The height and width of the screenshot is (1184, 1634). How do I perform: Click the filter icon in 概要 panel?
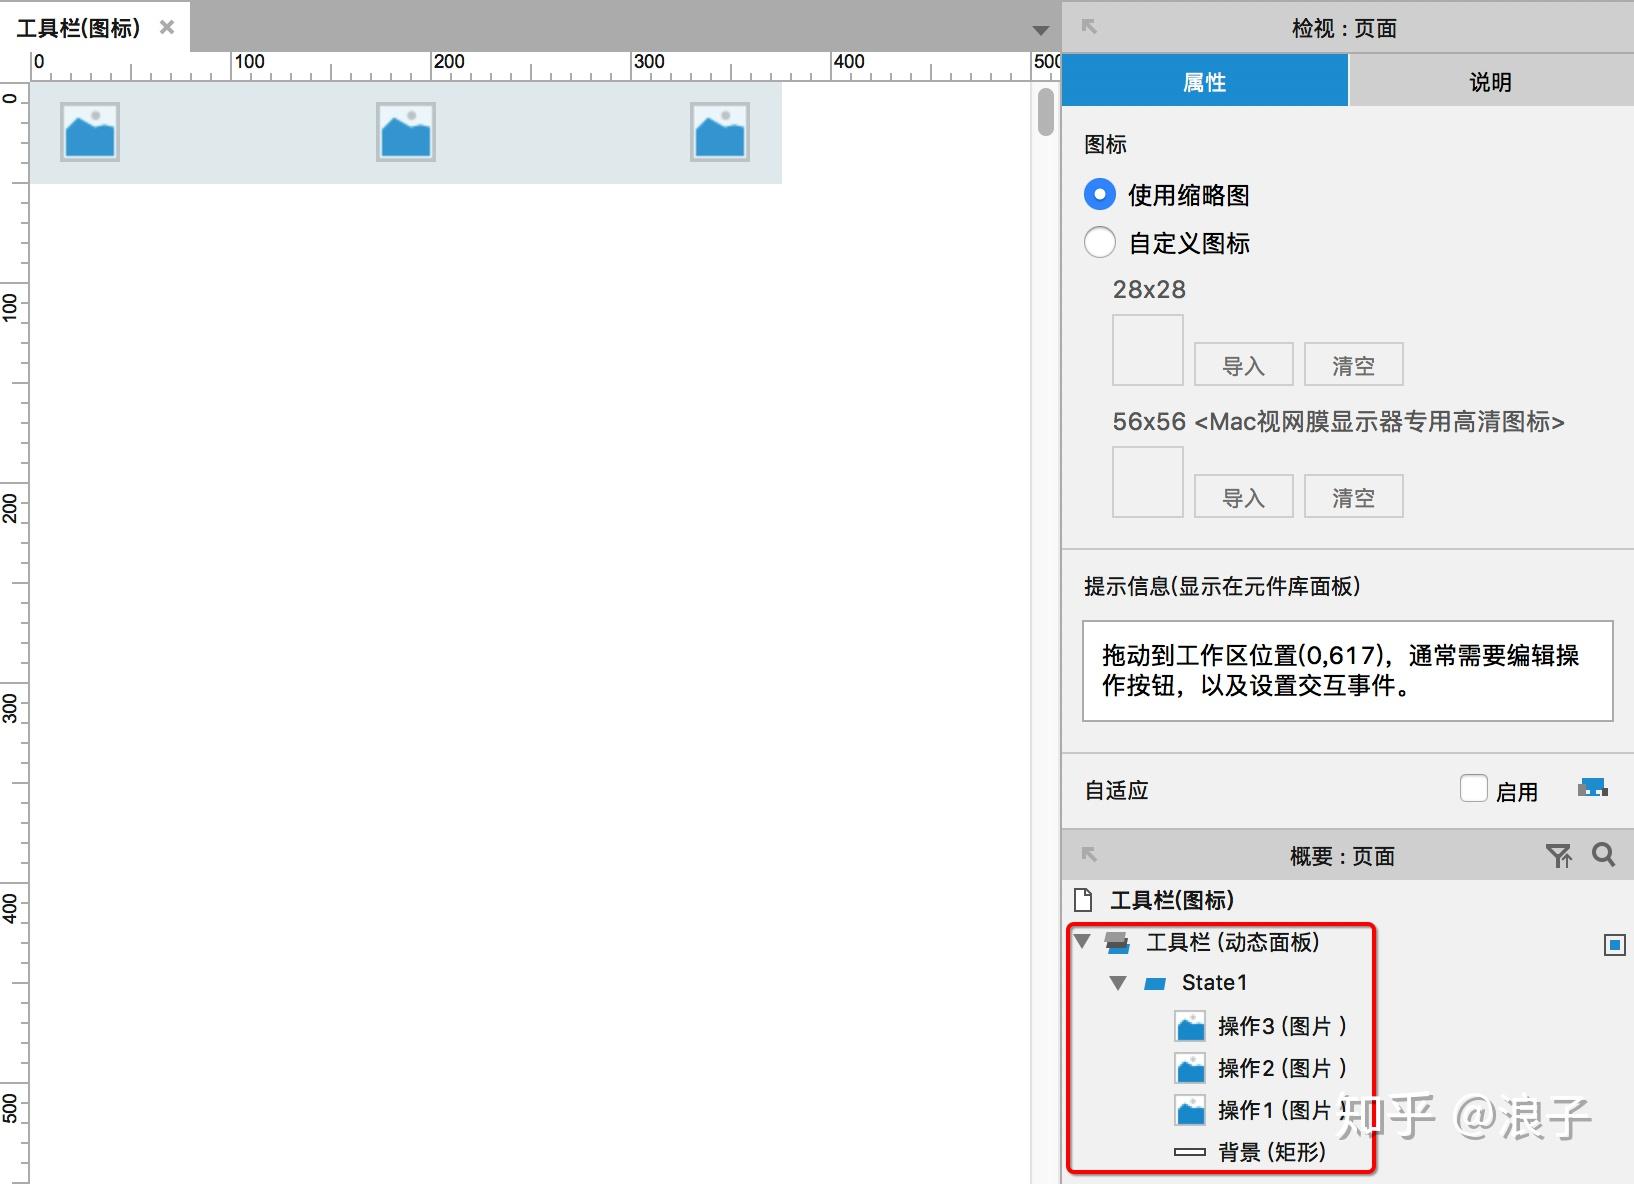[x=1559, y=855]
